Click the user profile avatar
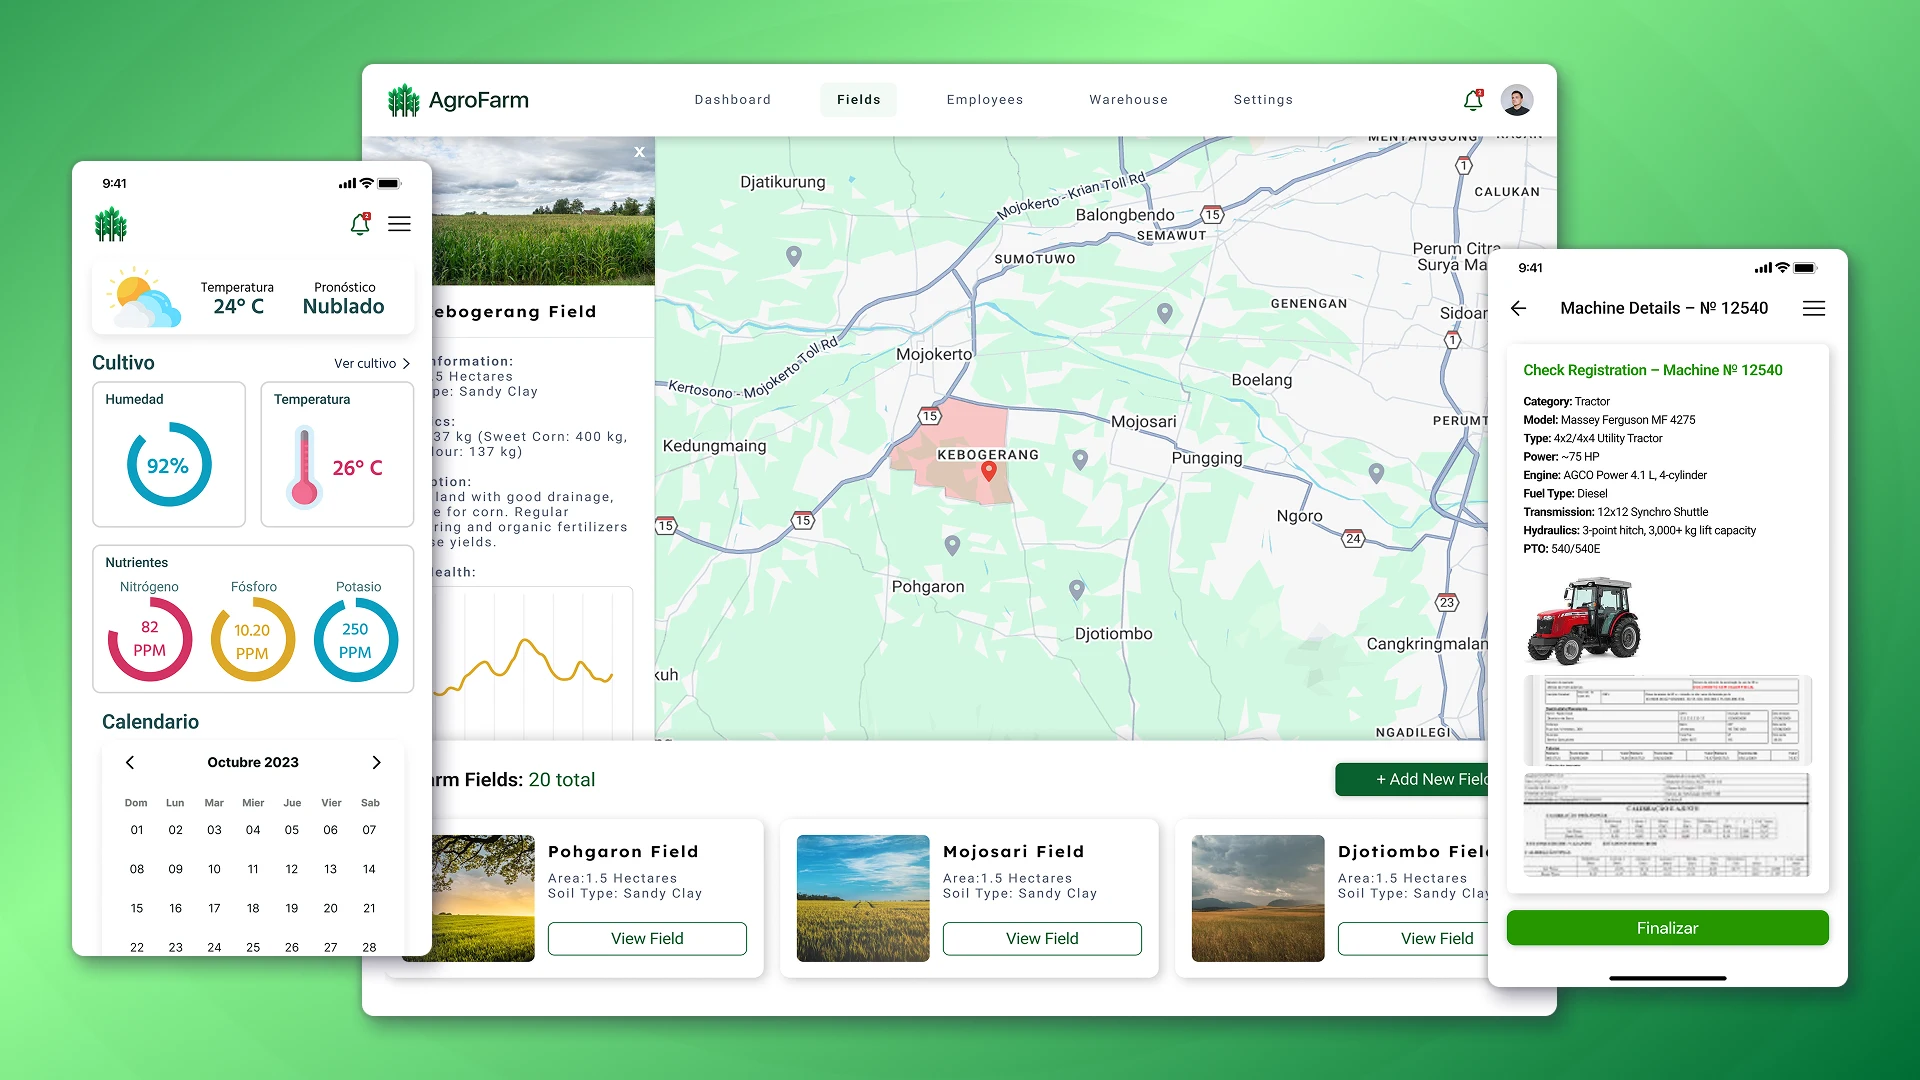This screenshot has width=1920, height=1080. click(1518, 100)
